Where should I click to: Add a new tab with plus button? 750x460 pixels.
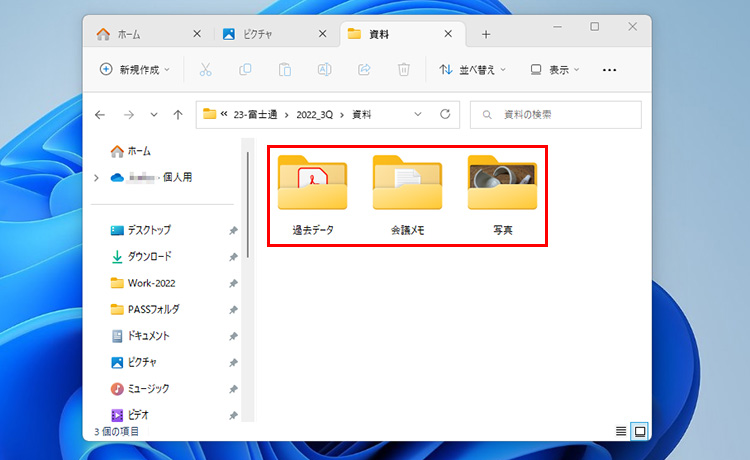tap(486, 34)
